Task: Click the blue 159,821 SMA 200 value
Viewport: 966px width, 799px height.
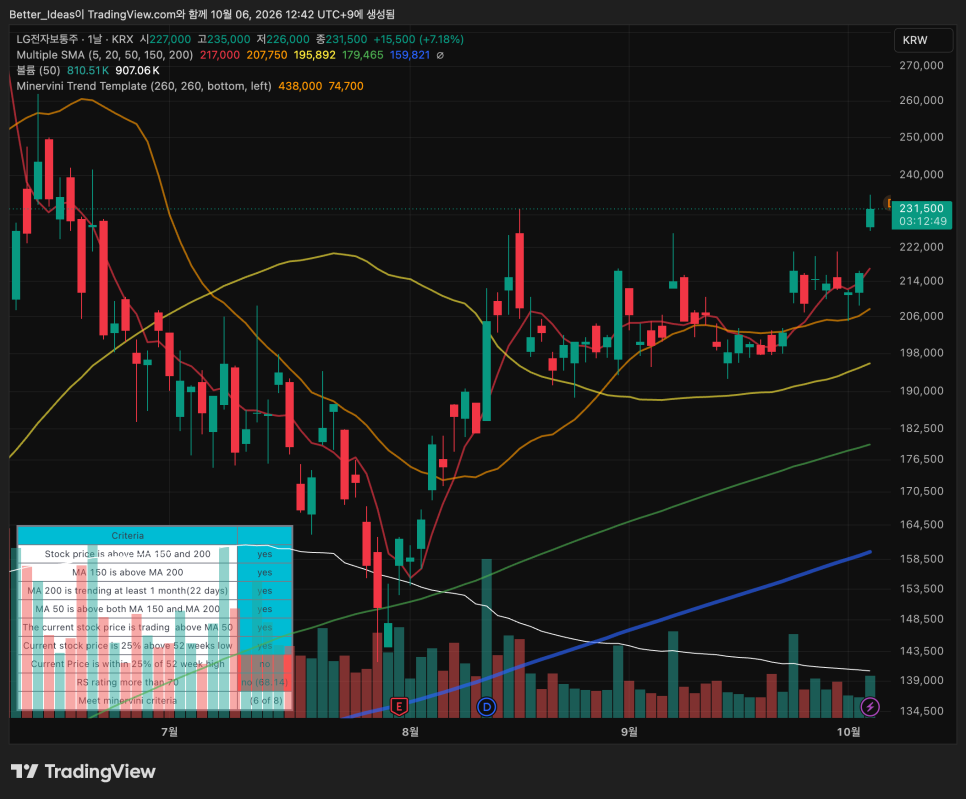Action: tap(410, 55)
